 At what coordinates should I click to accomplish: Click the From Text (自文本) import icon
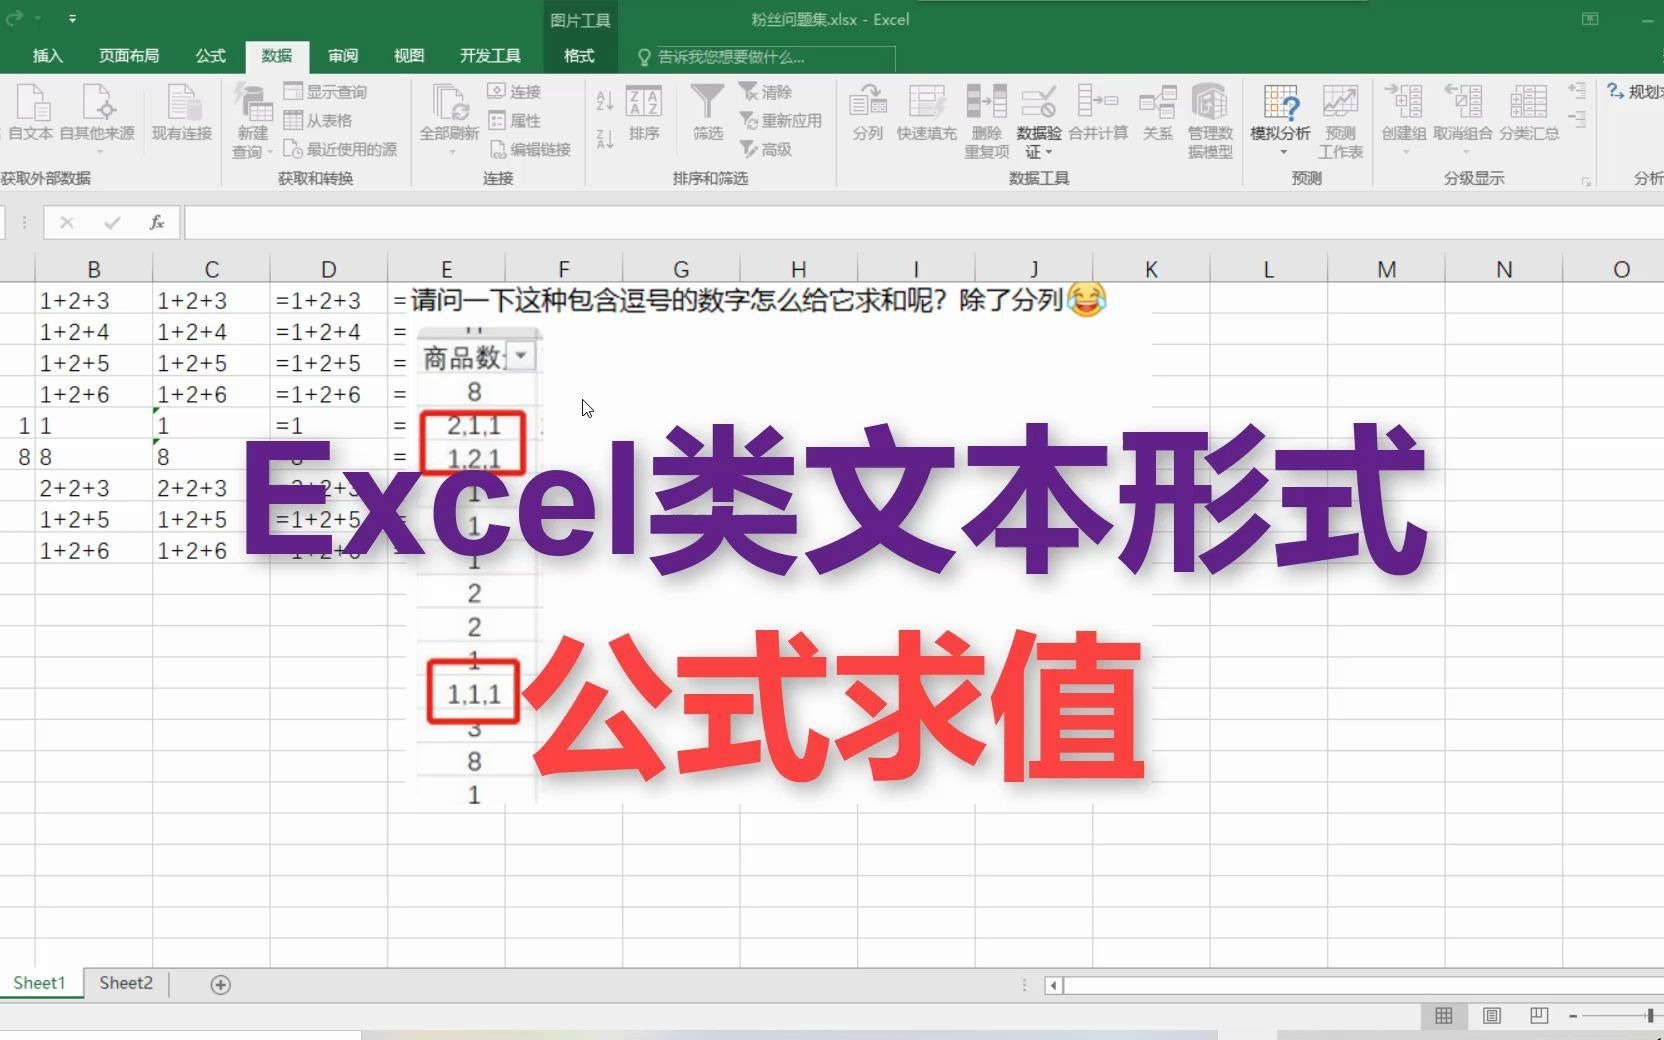[30, 112]
